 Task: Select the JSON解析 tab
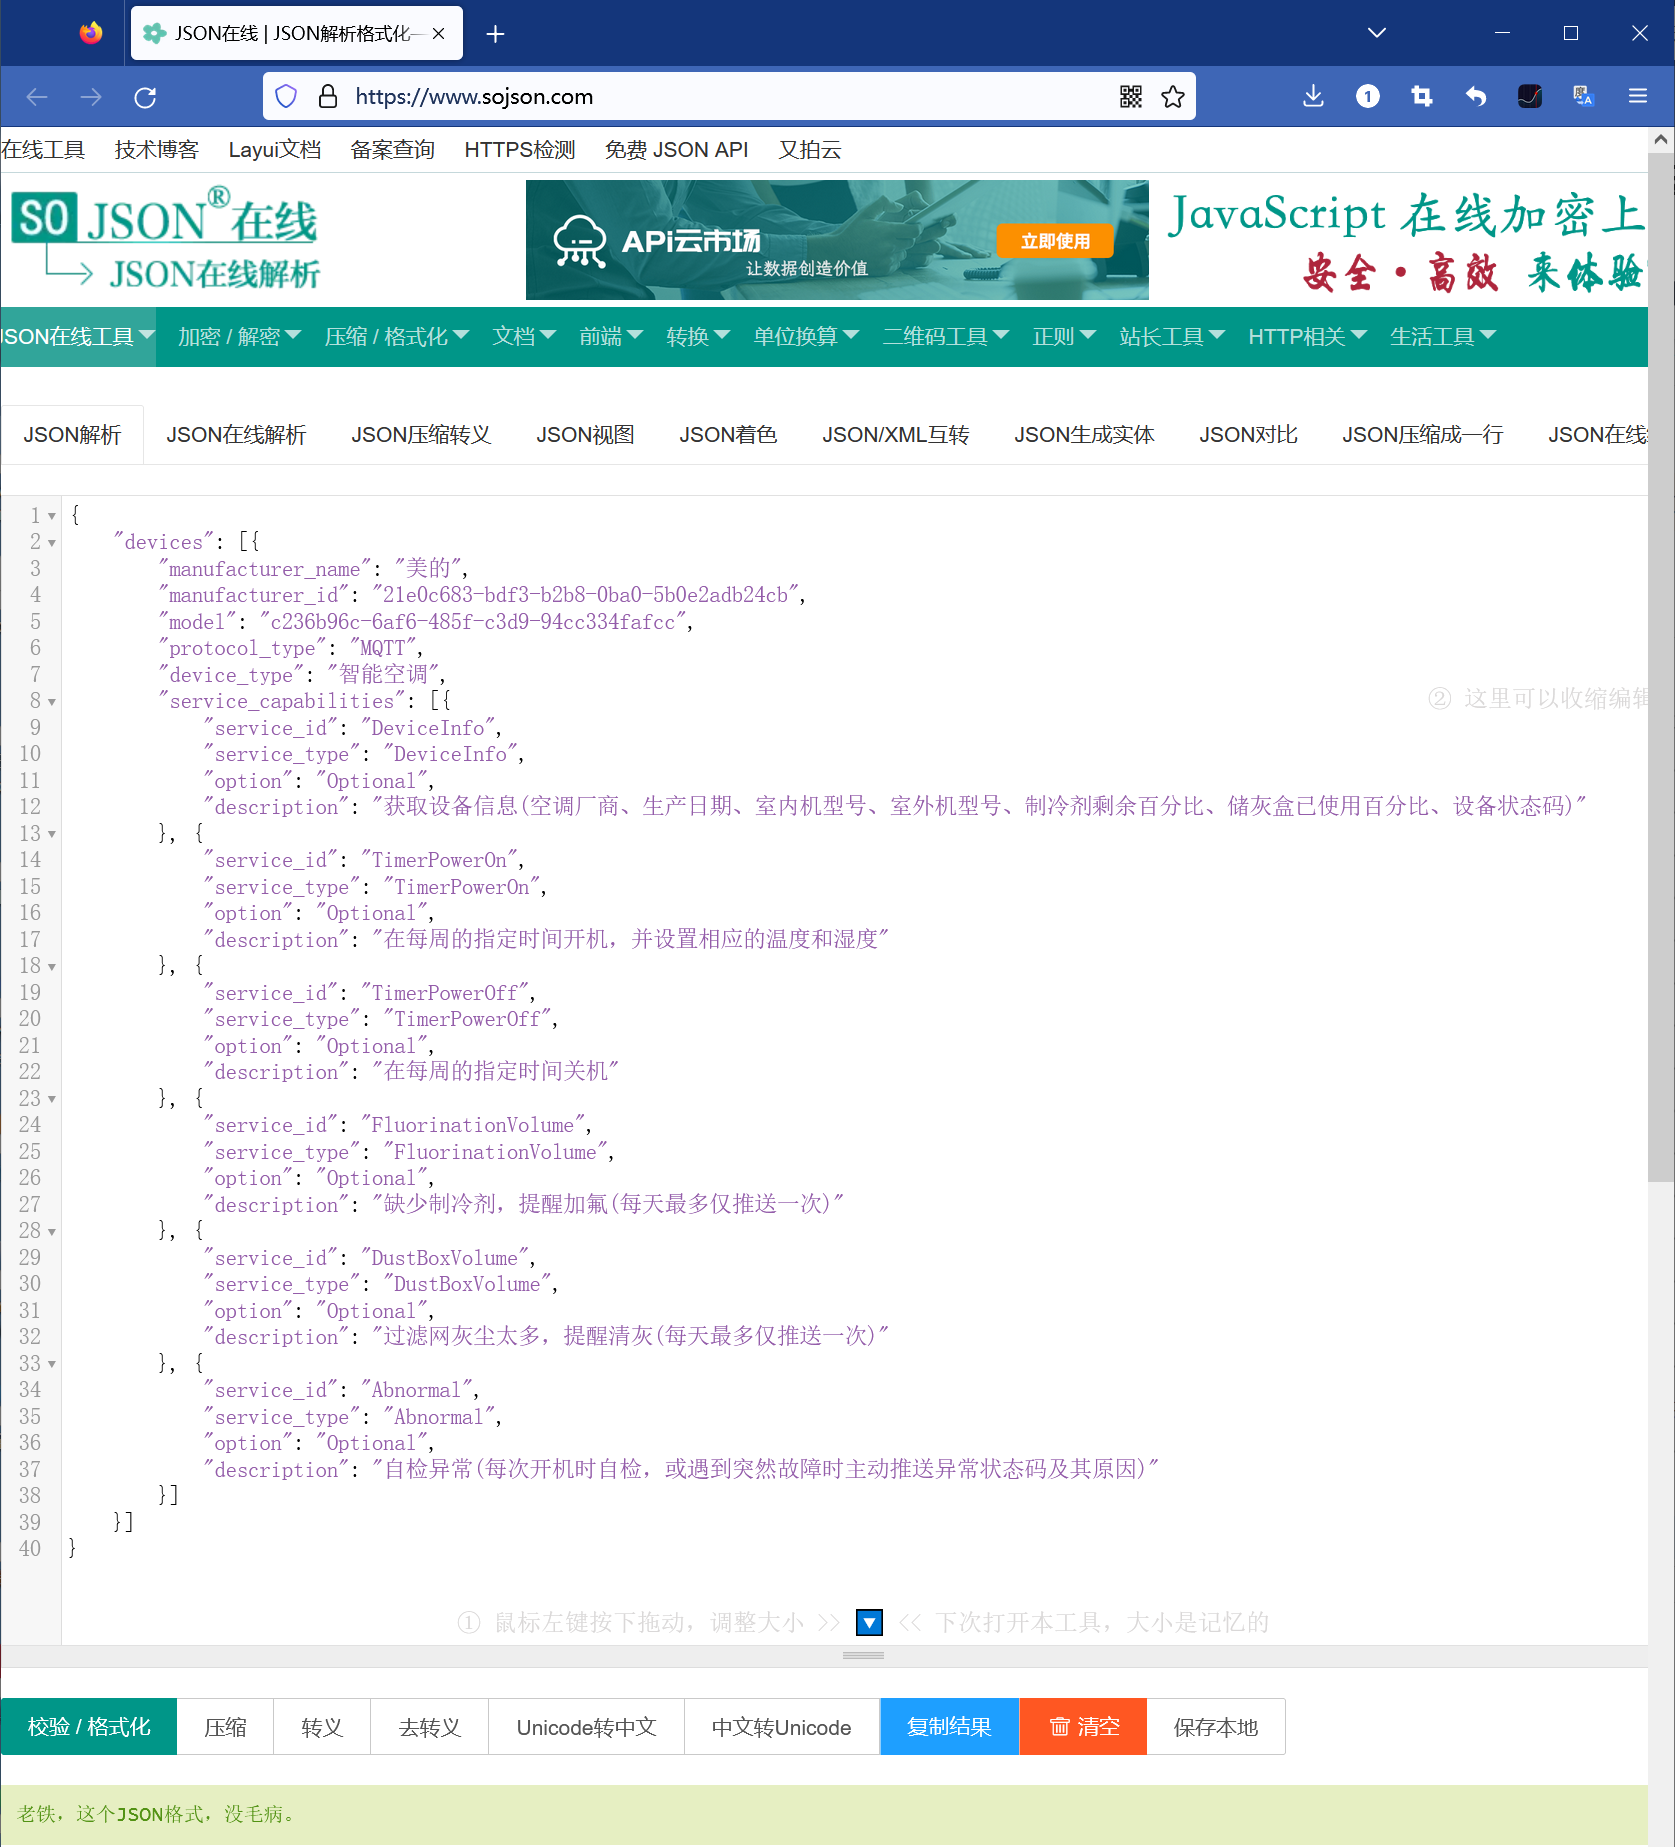72,435
